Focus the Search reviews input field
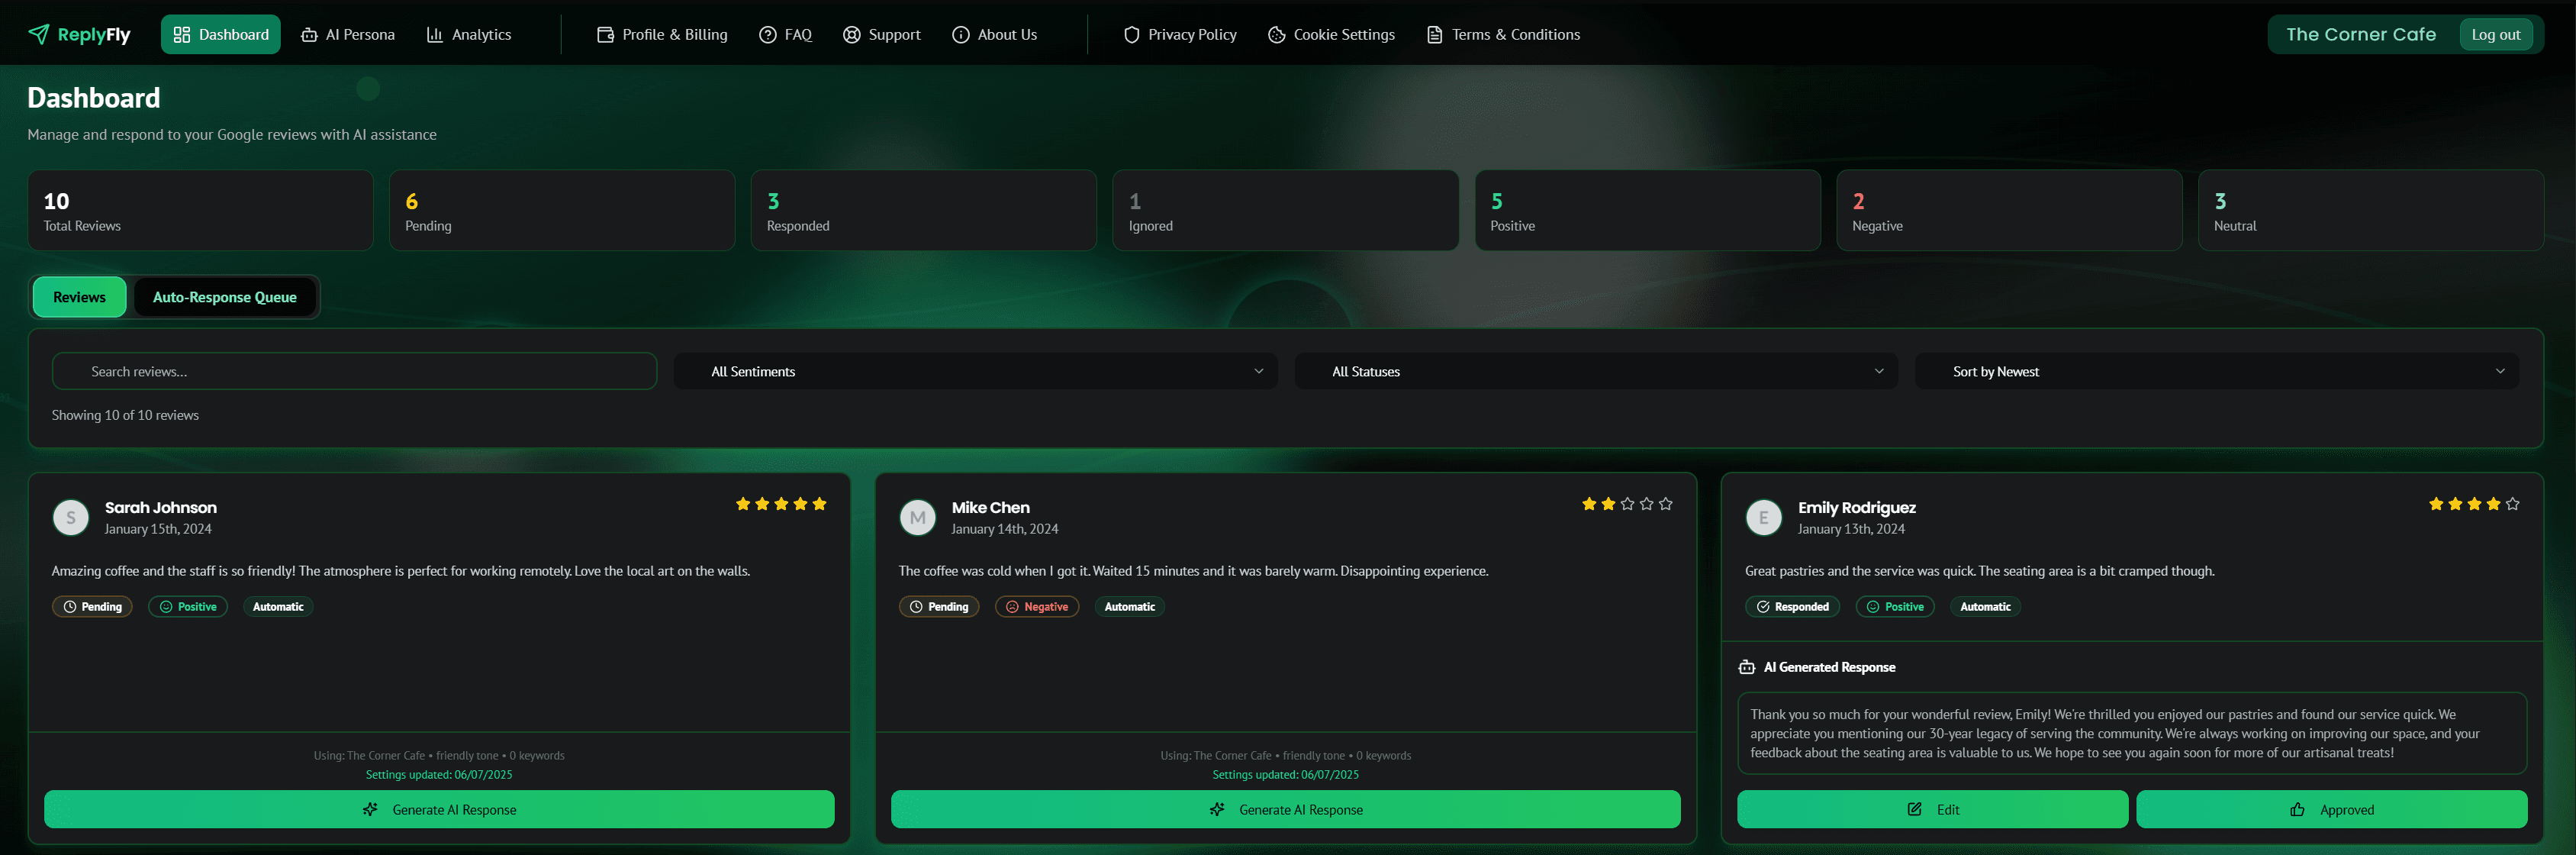Viewport: 2576px width, 855px height. click(x=354, y=371)
